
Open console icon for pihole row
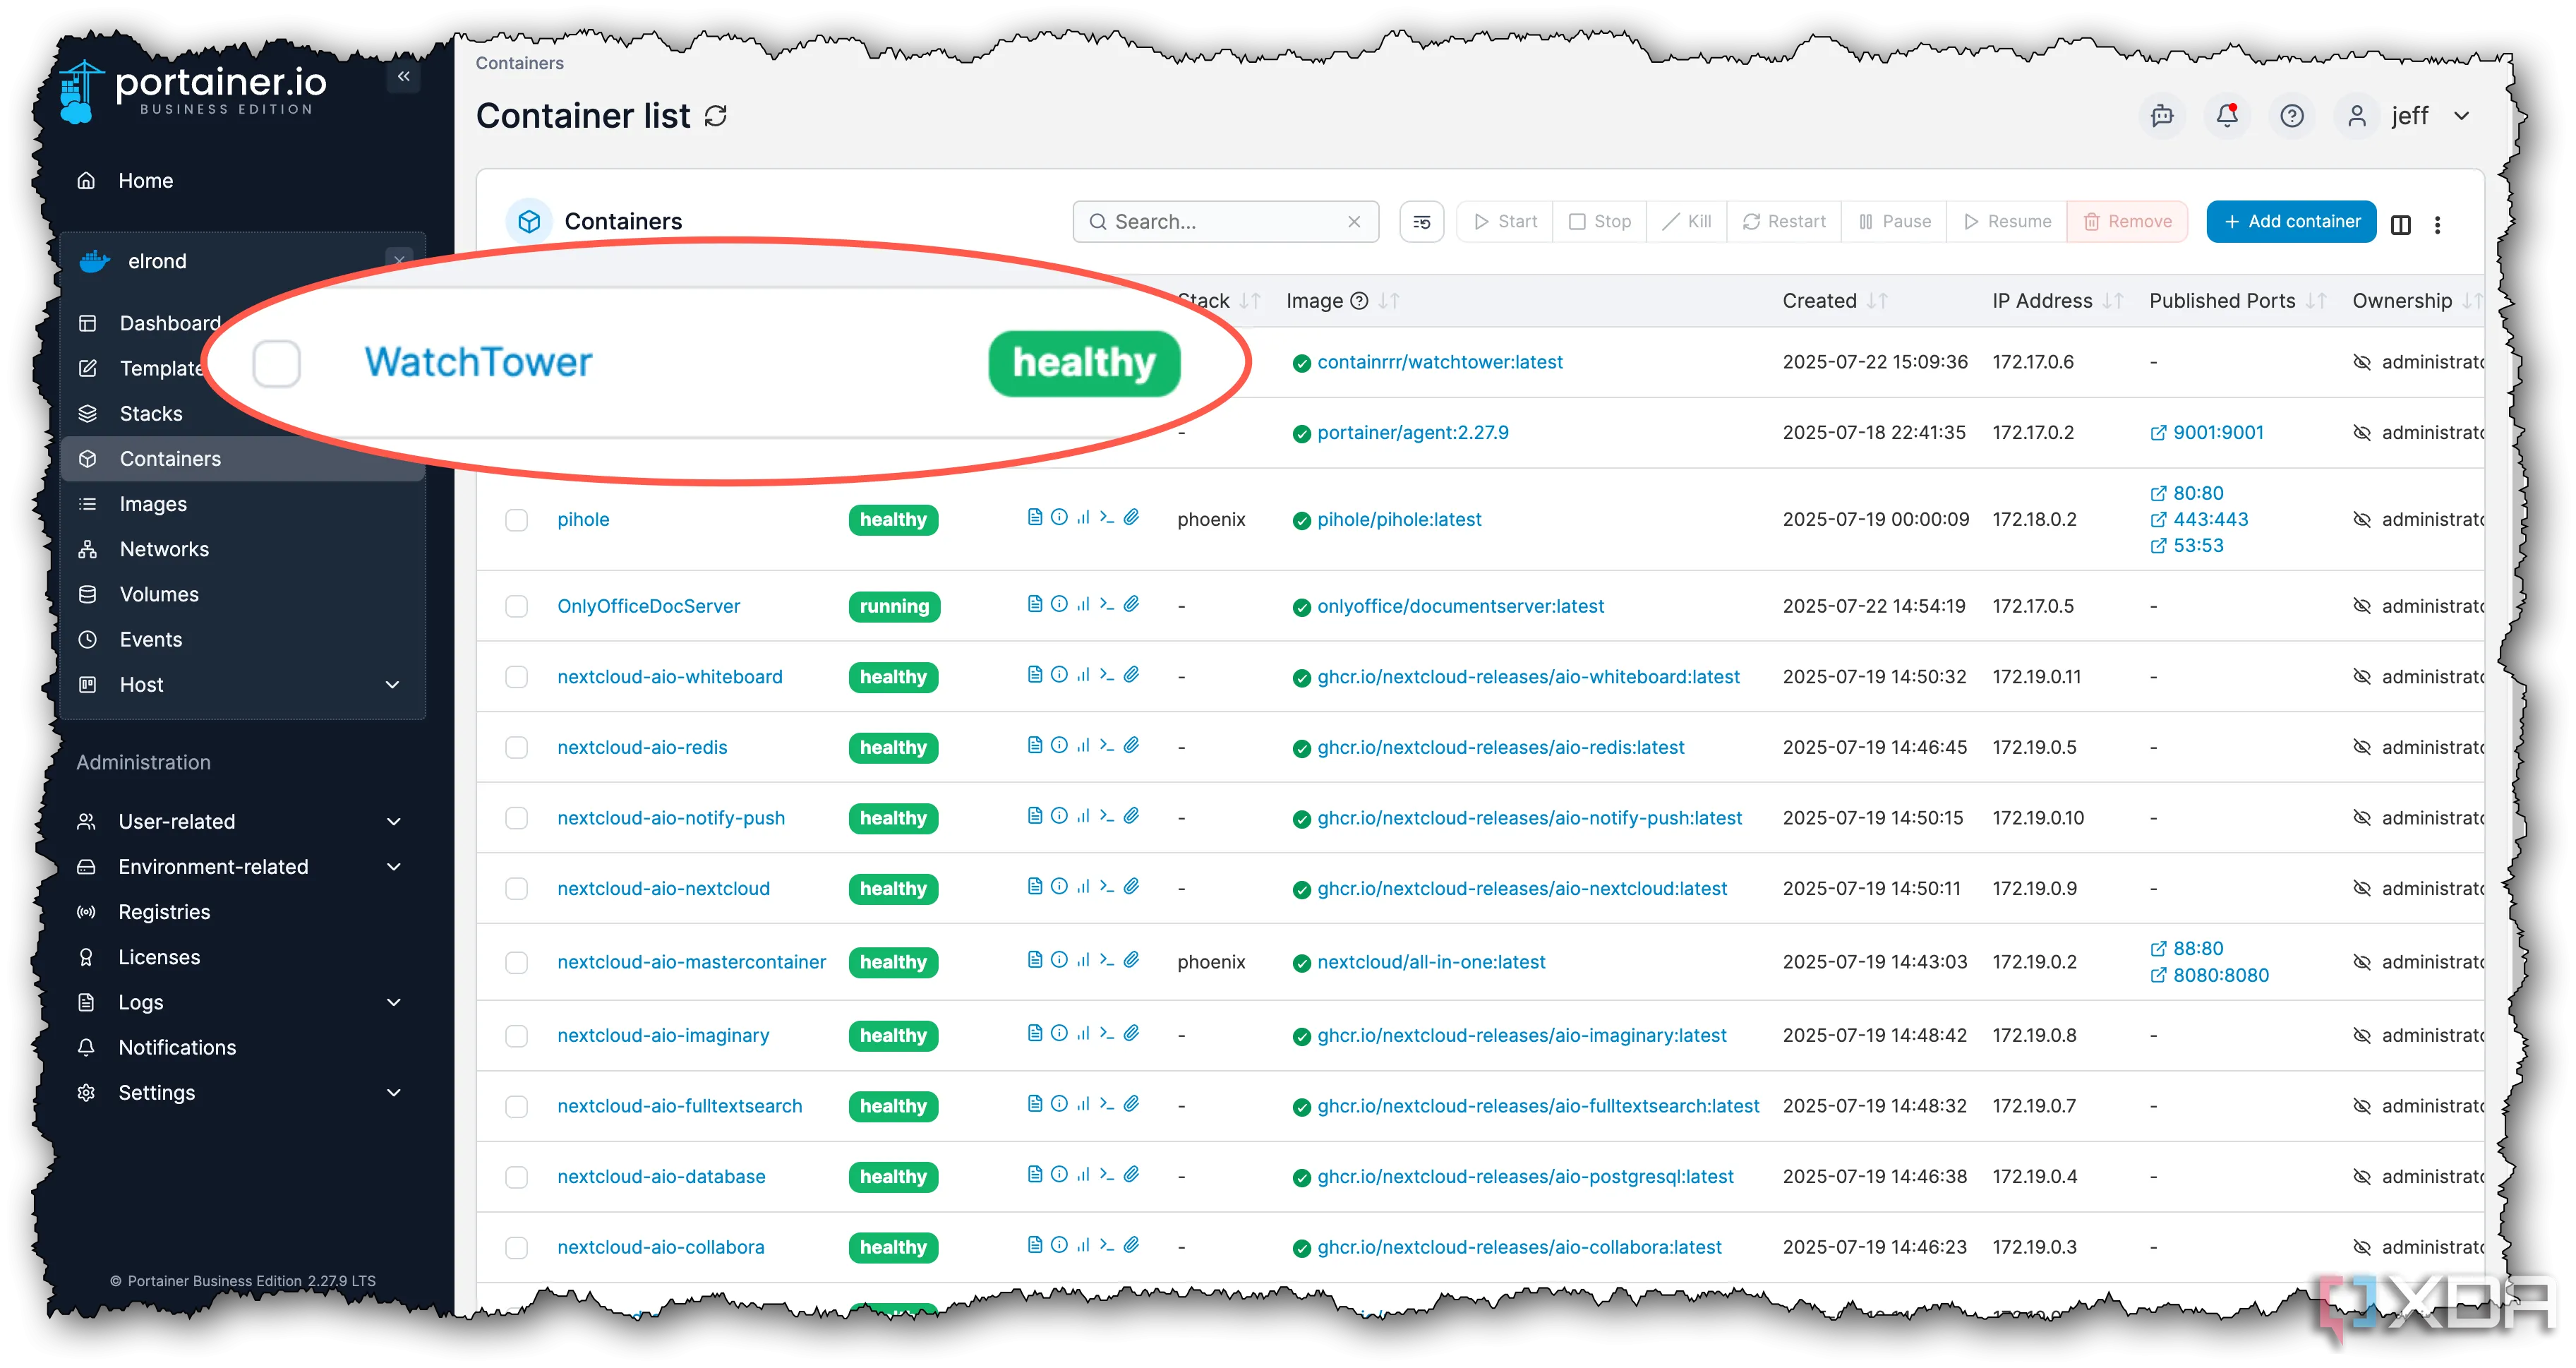[x=1107, y=517]
